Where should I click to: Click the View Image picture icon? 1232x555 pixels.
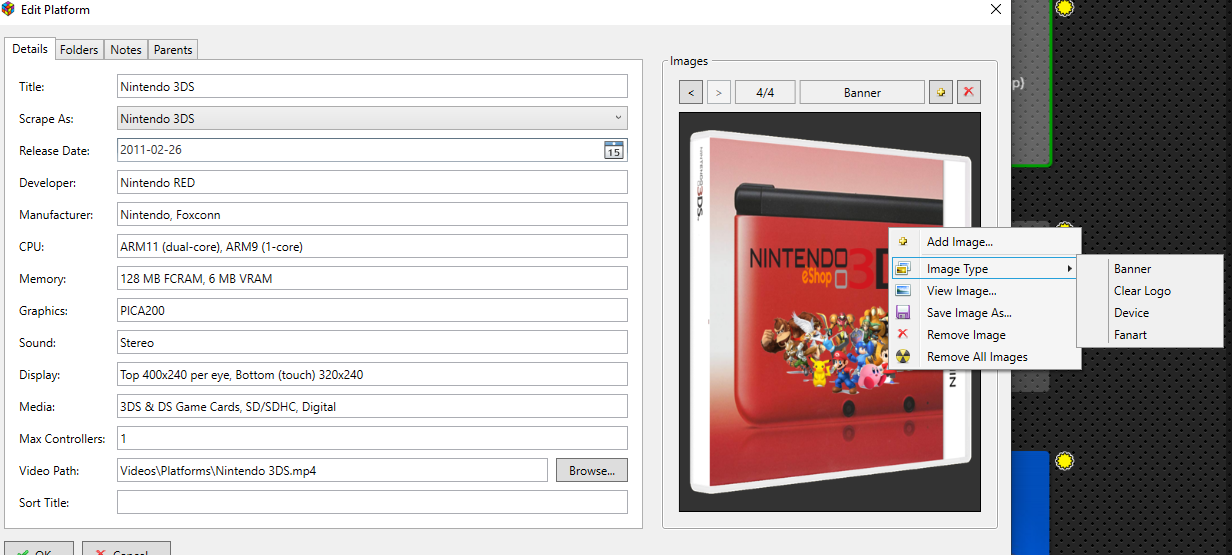pyautogui.click(x=903, y=291)
